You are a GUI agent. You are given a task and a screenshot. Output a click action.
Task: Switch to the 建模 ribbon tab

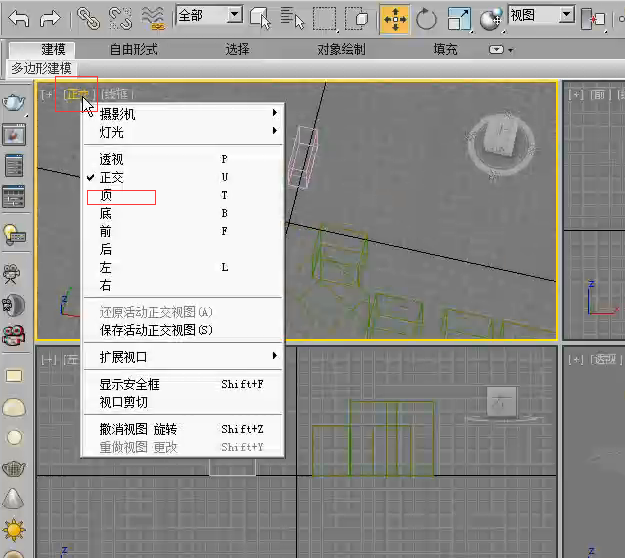[53, 49]
